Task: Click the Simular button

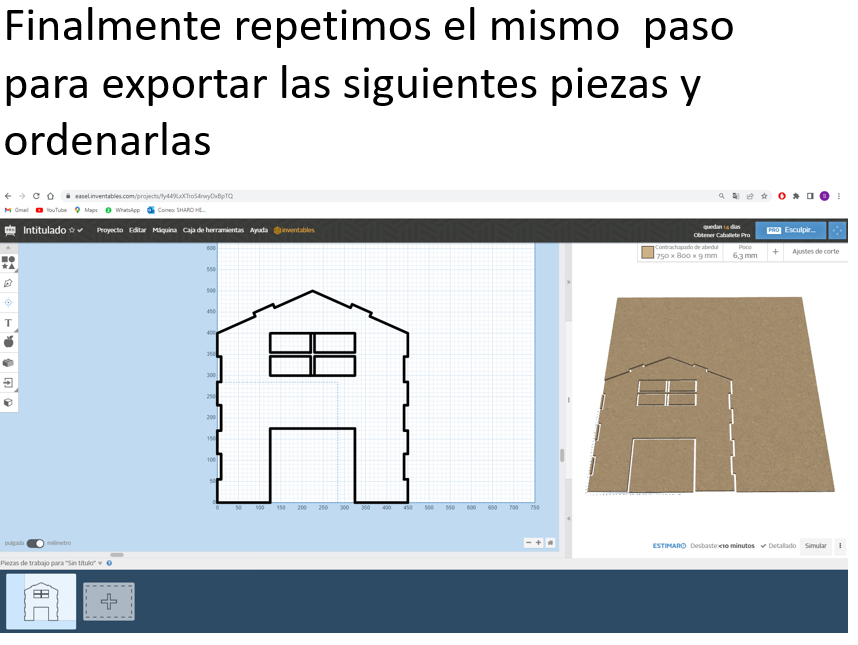Action: (x=816, y=546)
